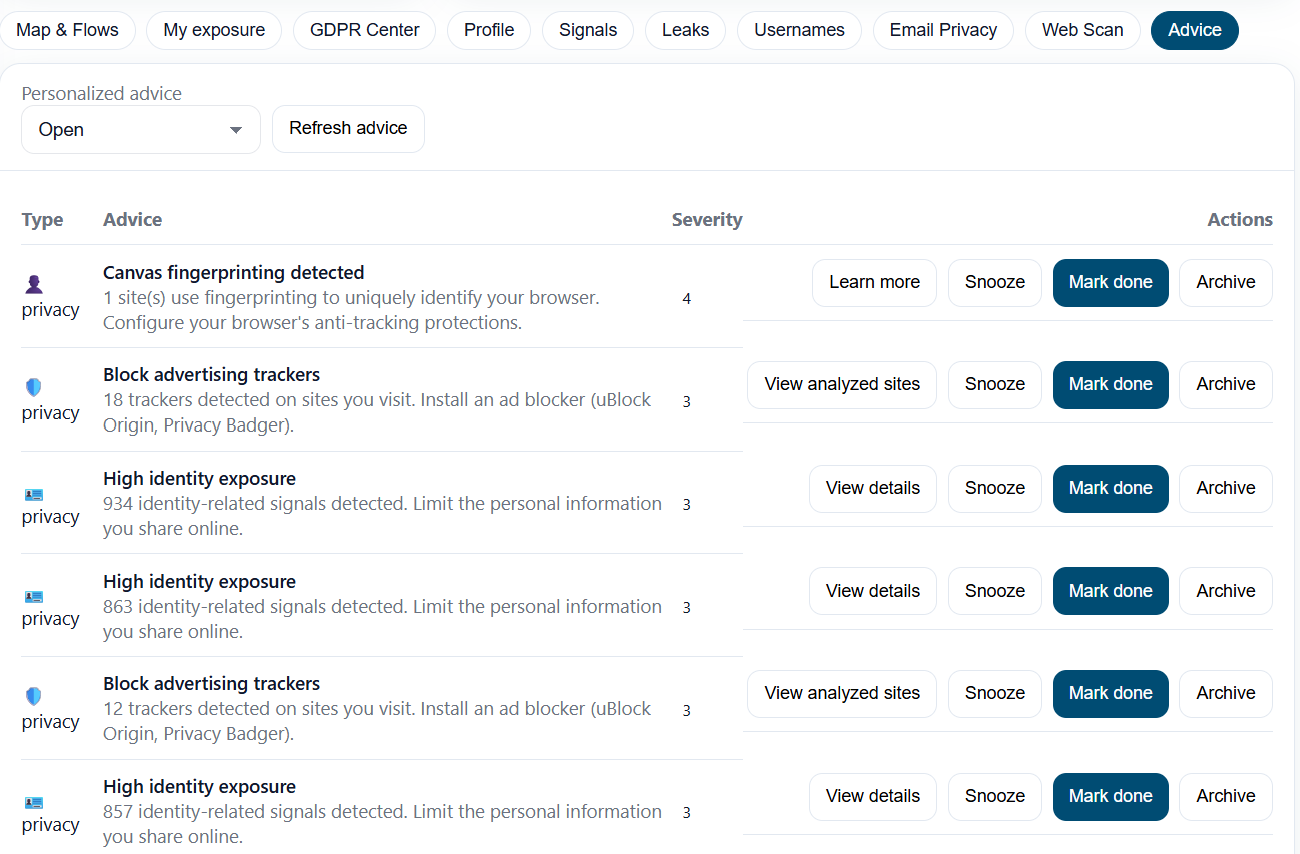Screen dimensions: 1300x854
Task: Click View analyzed sites for 18 trackers advice
Action: click(841, 384)
